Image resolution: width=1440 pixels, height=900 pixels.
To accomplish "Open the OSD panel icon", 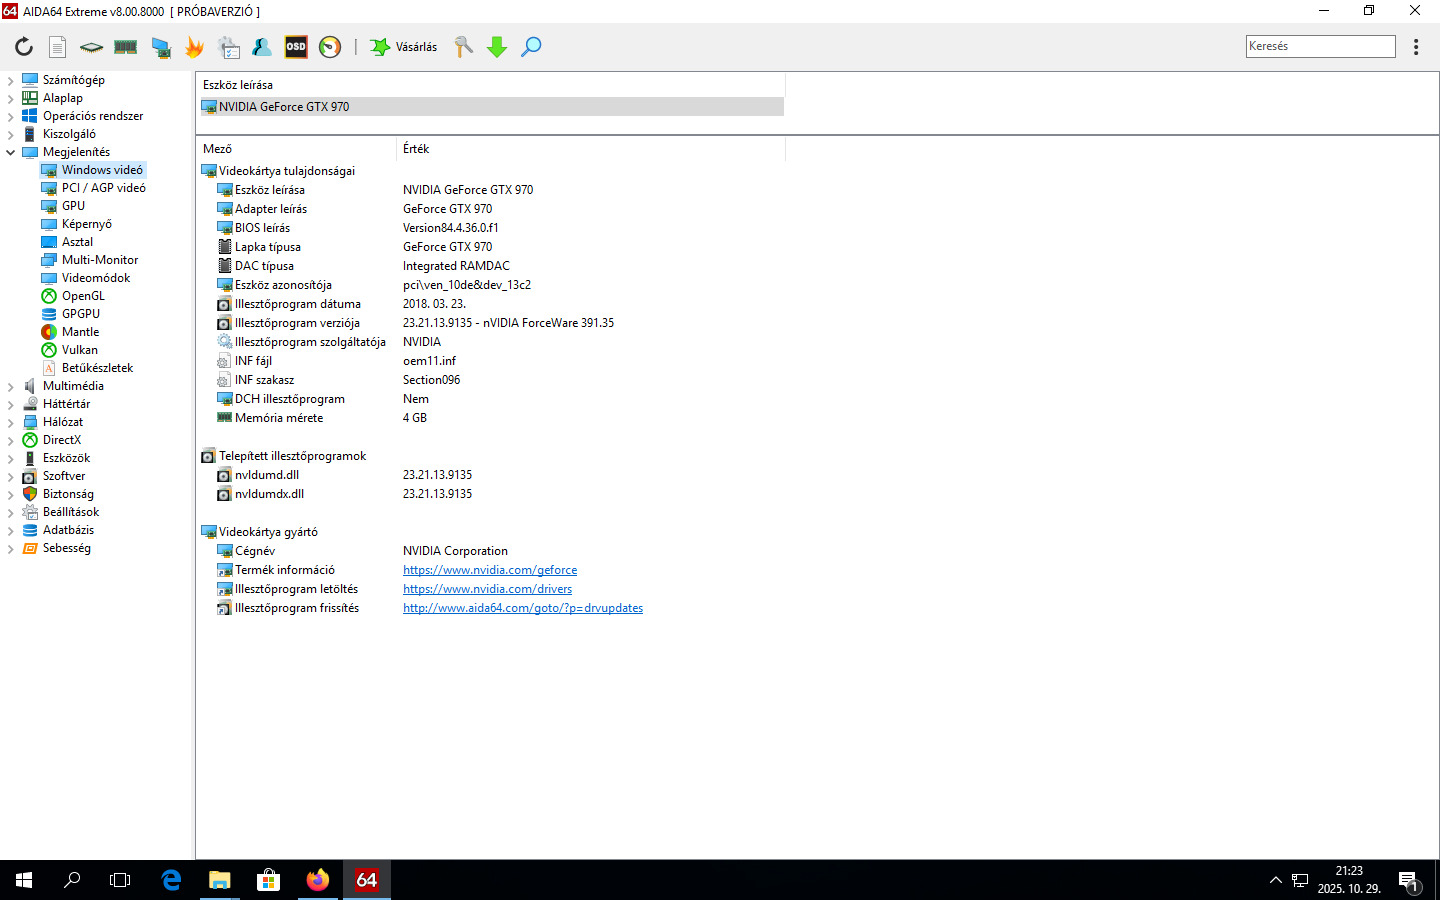I will 296,47.
